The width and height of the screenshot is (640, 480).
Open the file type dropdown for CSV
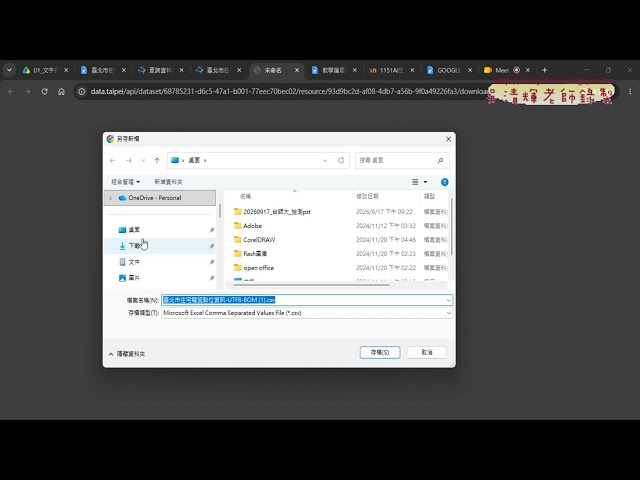[449, 313]
